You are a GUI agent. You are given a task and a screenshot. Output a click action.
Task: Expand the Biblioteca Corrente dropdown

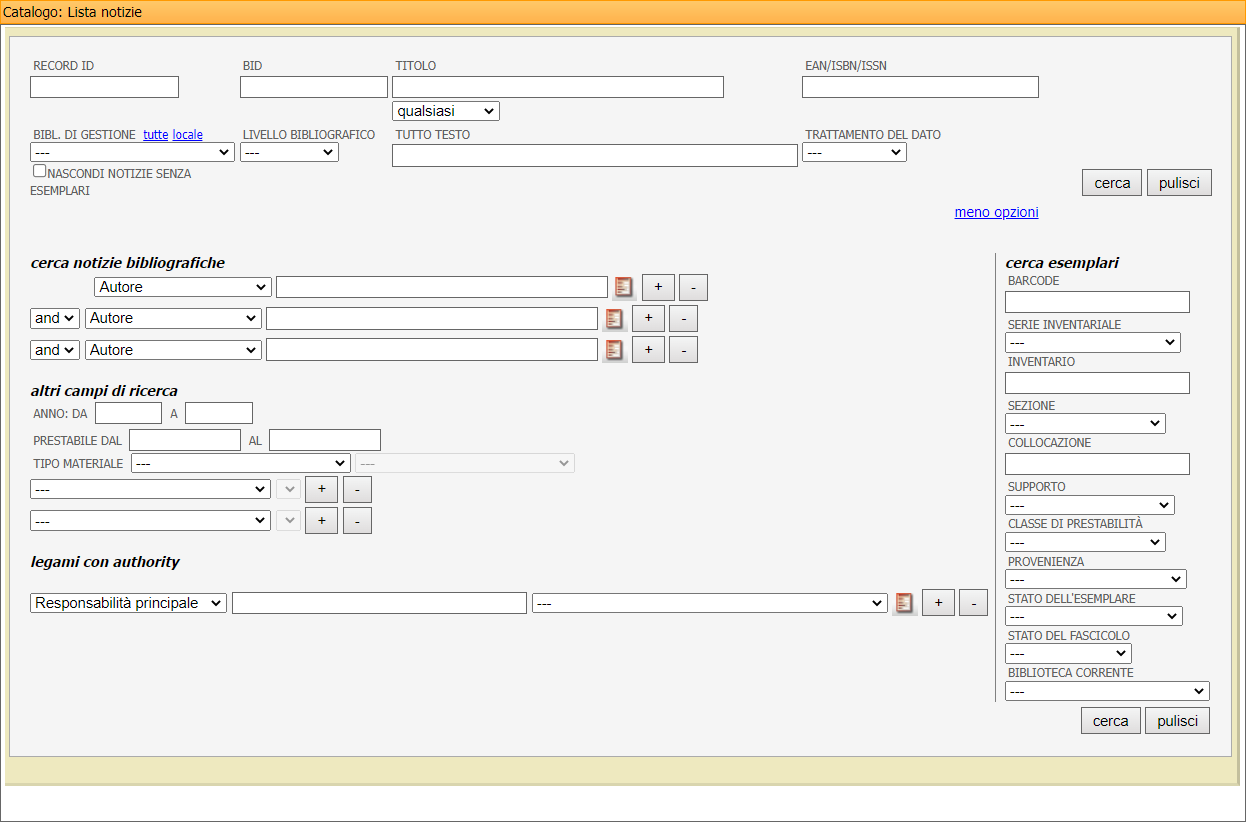(x=1106, y=691)
